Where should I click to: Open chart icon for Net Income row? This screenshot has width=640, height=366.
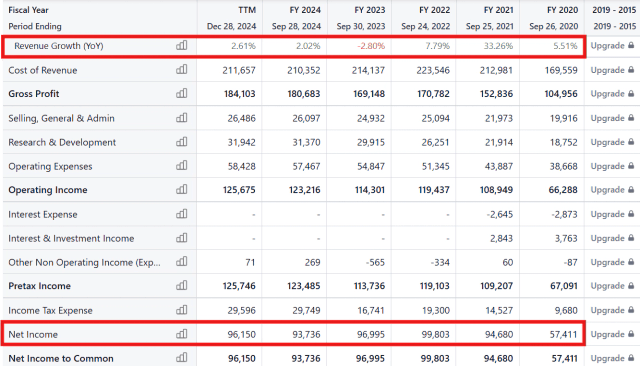(182, 334)
